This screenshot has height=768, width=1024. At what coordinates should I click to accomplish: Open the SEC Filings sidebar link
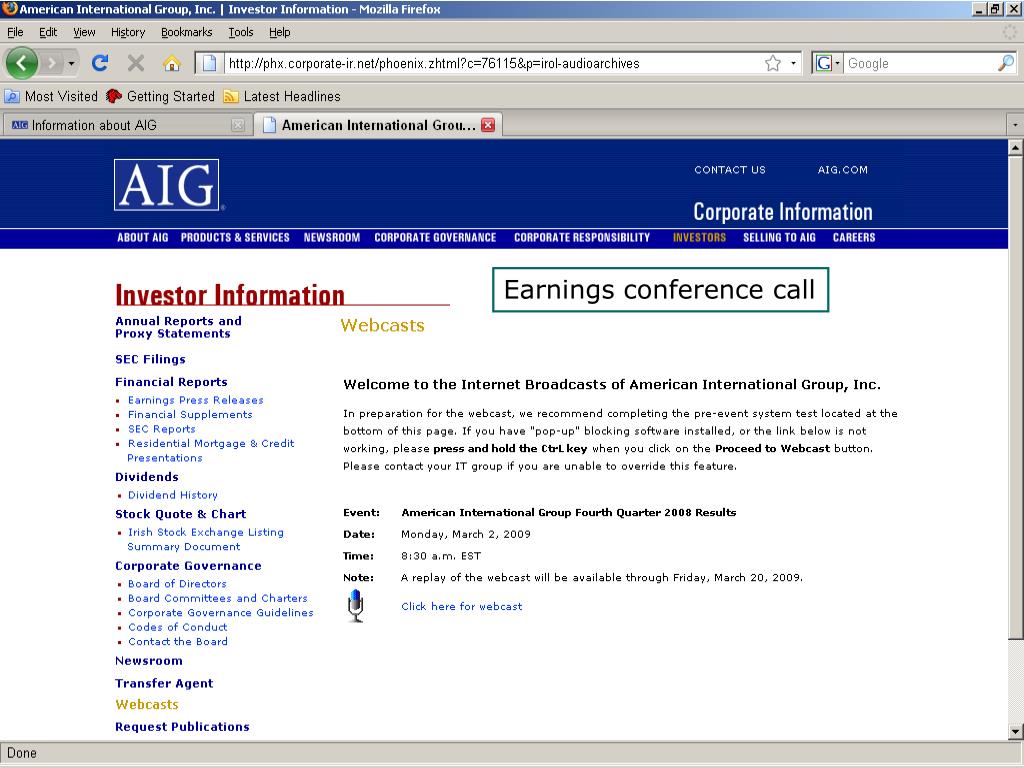click(150, 359)
